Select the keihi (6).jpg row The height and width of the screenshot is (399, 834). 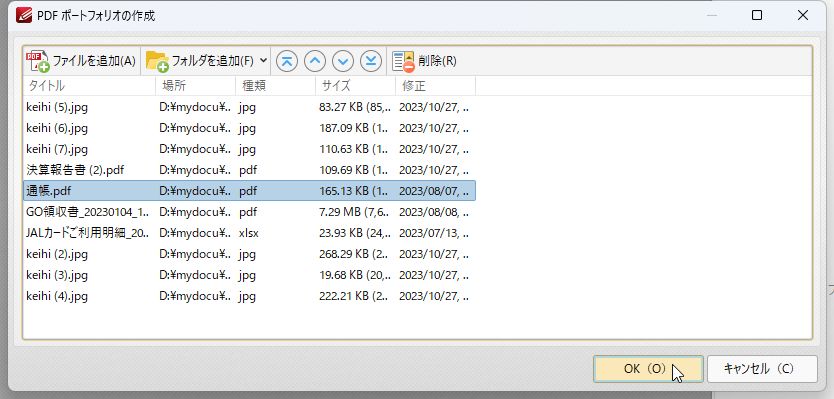click(x=249, y=128)
